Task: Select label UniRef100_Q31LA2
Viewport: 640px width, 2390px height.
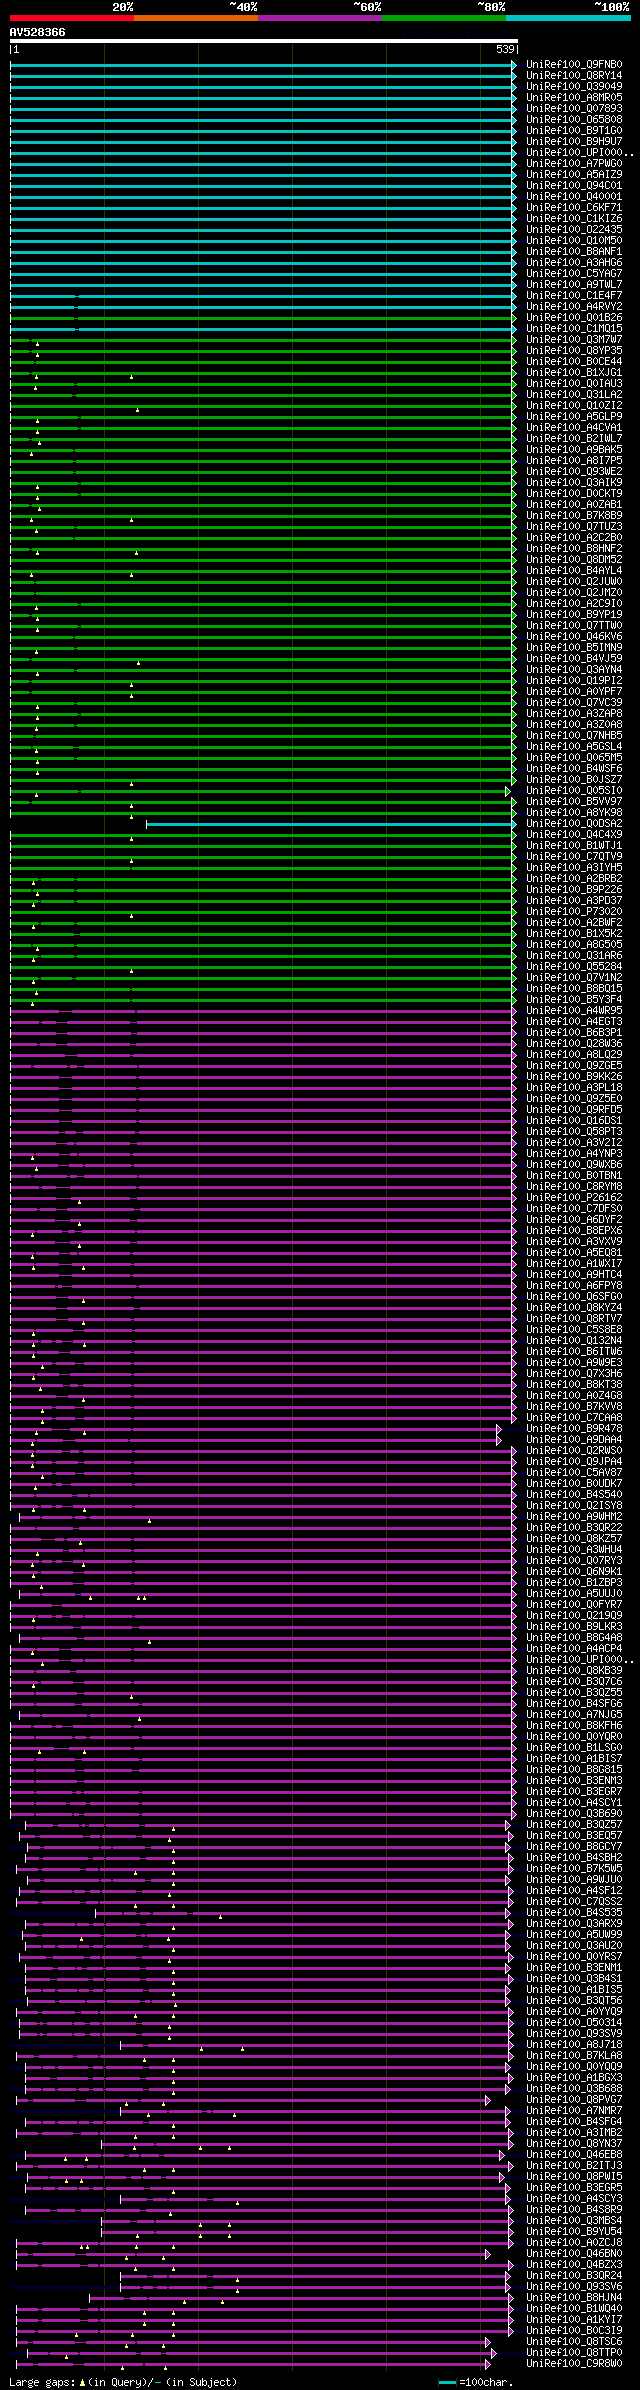Action: point(574,395)
